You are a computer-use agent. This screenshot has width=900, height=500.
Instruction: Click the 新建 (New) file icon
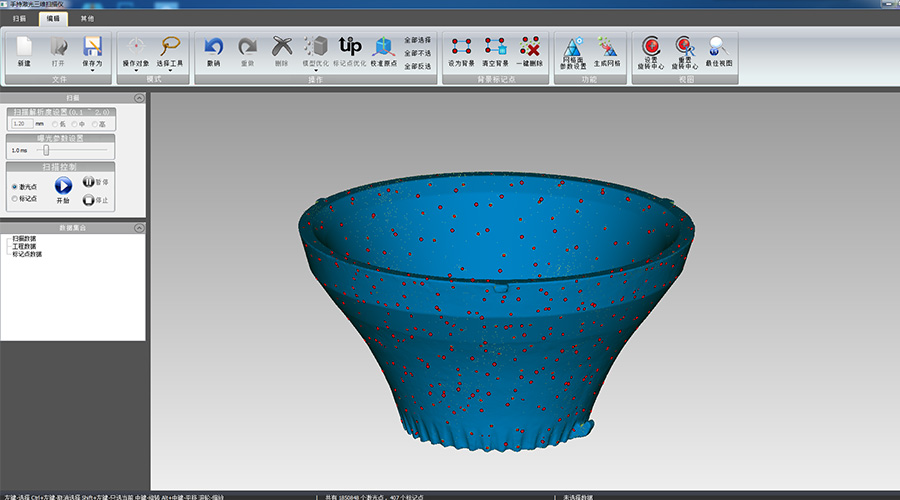pos(24,47)
